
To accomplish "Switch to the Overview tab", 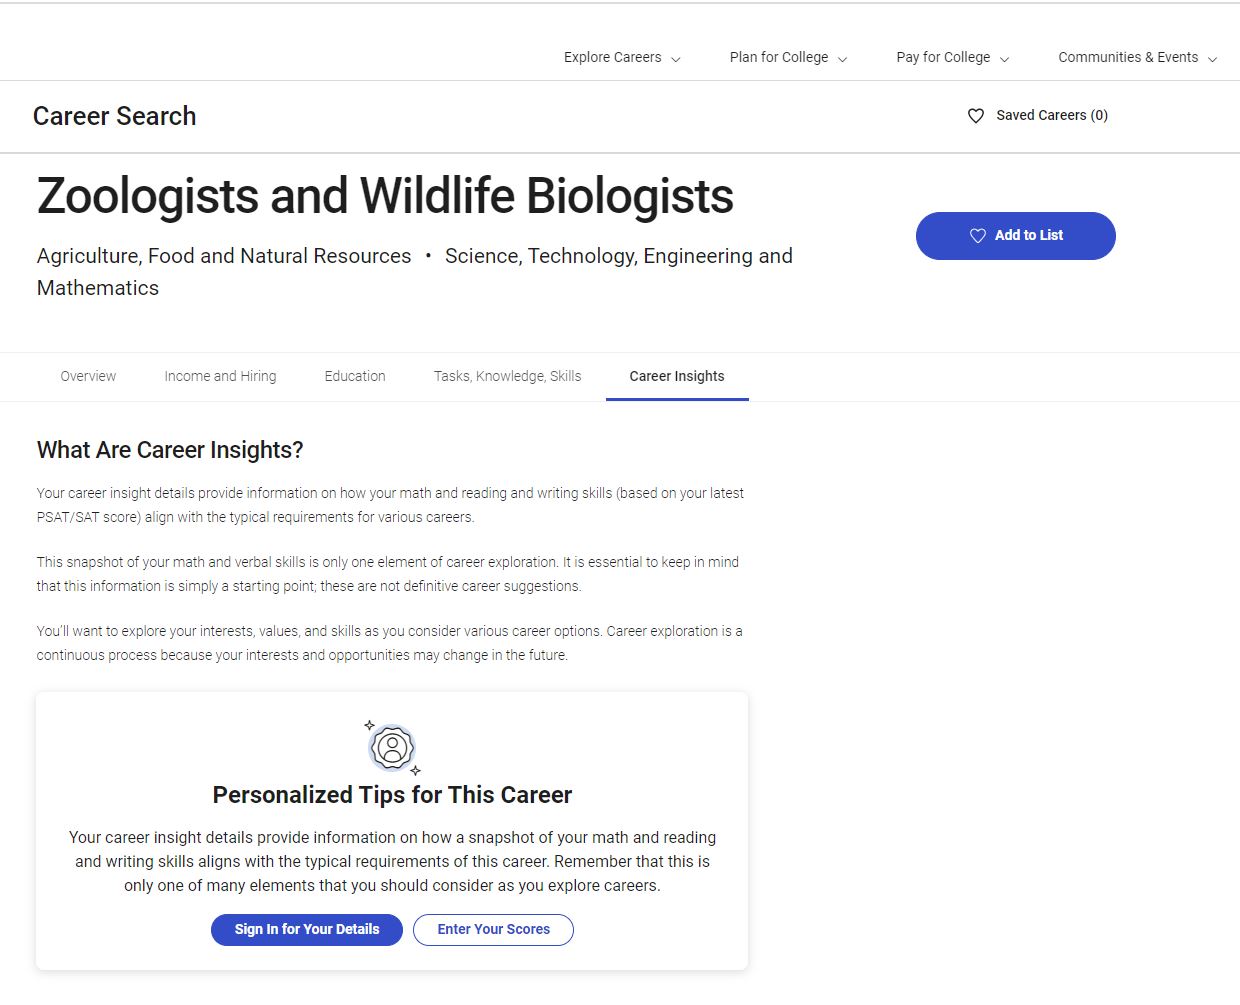I will coord(88,376).
